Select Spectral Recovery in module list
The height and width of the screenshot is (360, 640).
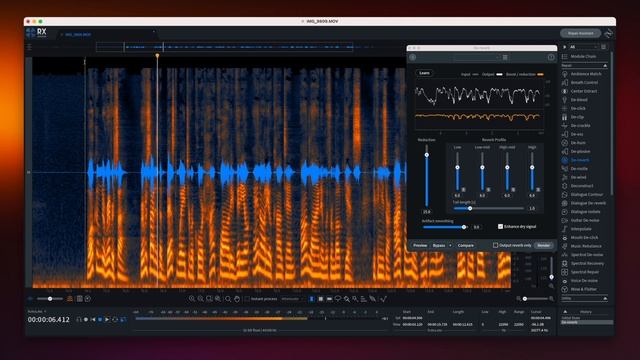pyautogui.click(x=582, y=263)
